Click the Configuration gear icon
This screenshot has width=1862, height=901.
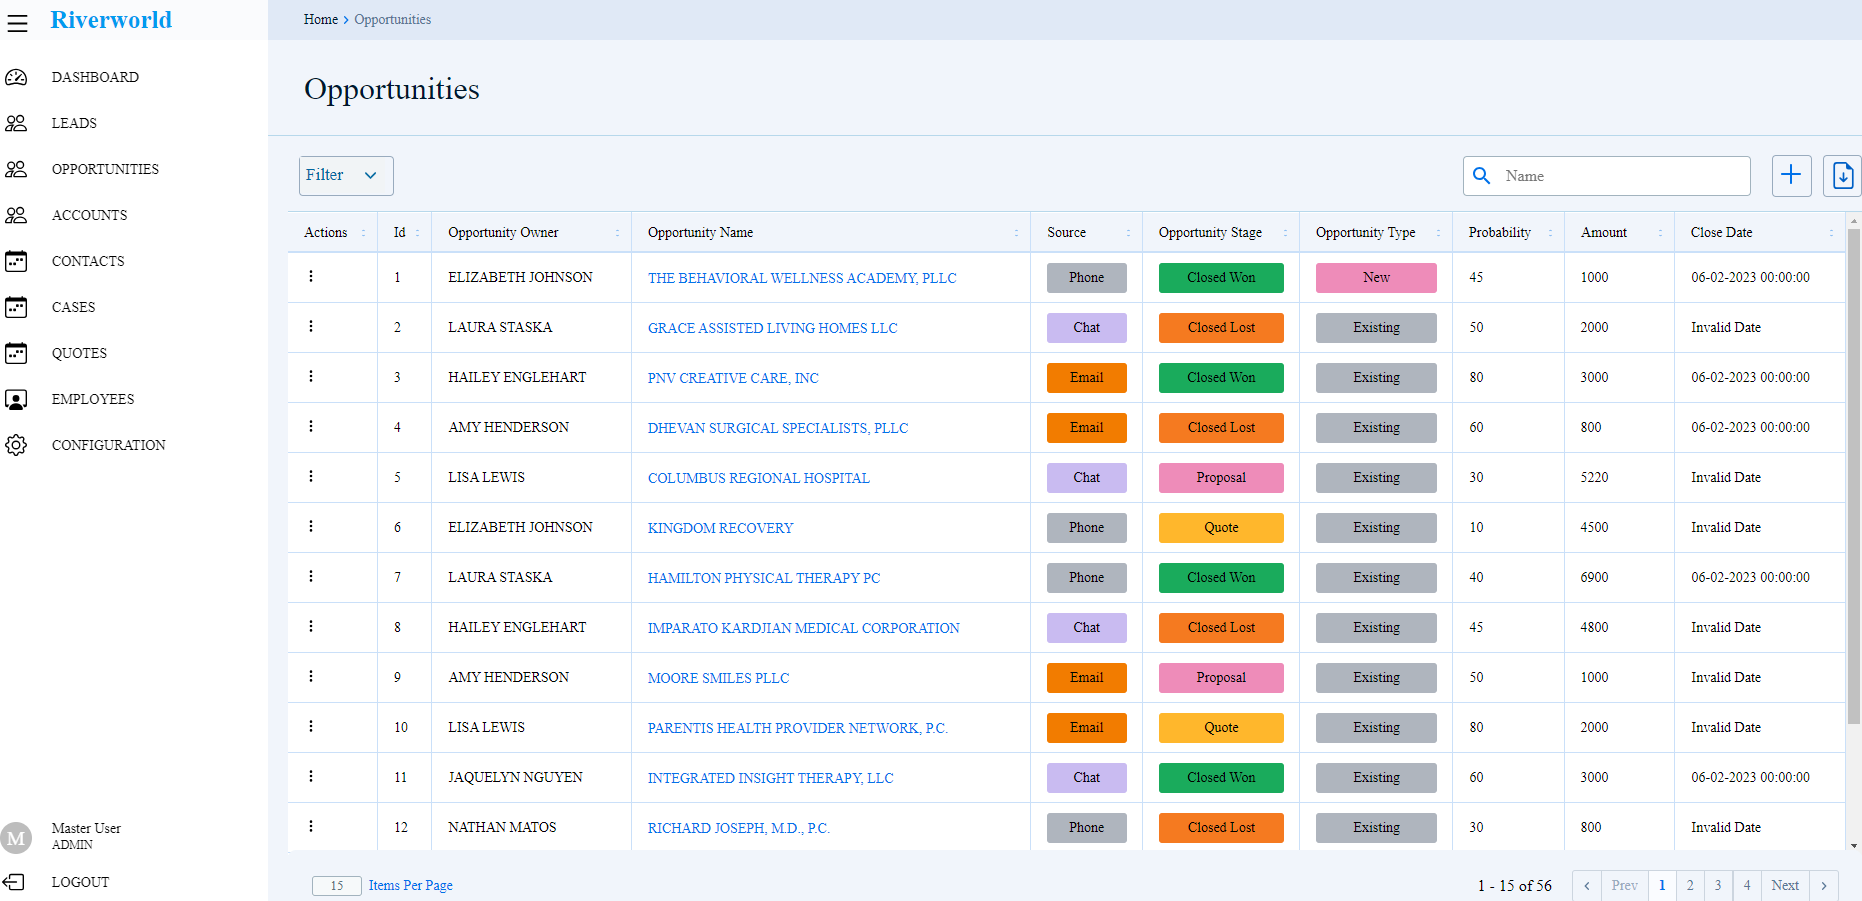tap(16, 445)
